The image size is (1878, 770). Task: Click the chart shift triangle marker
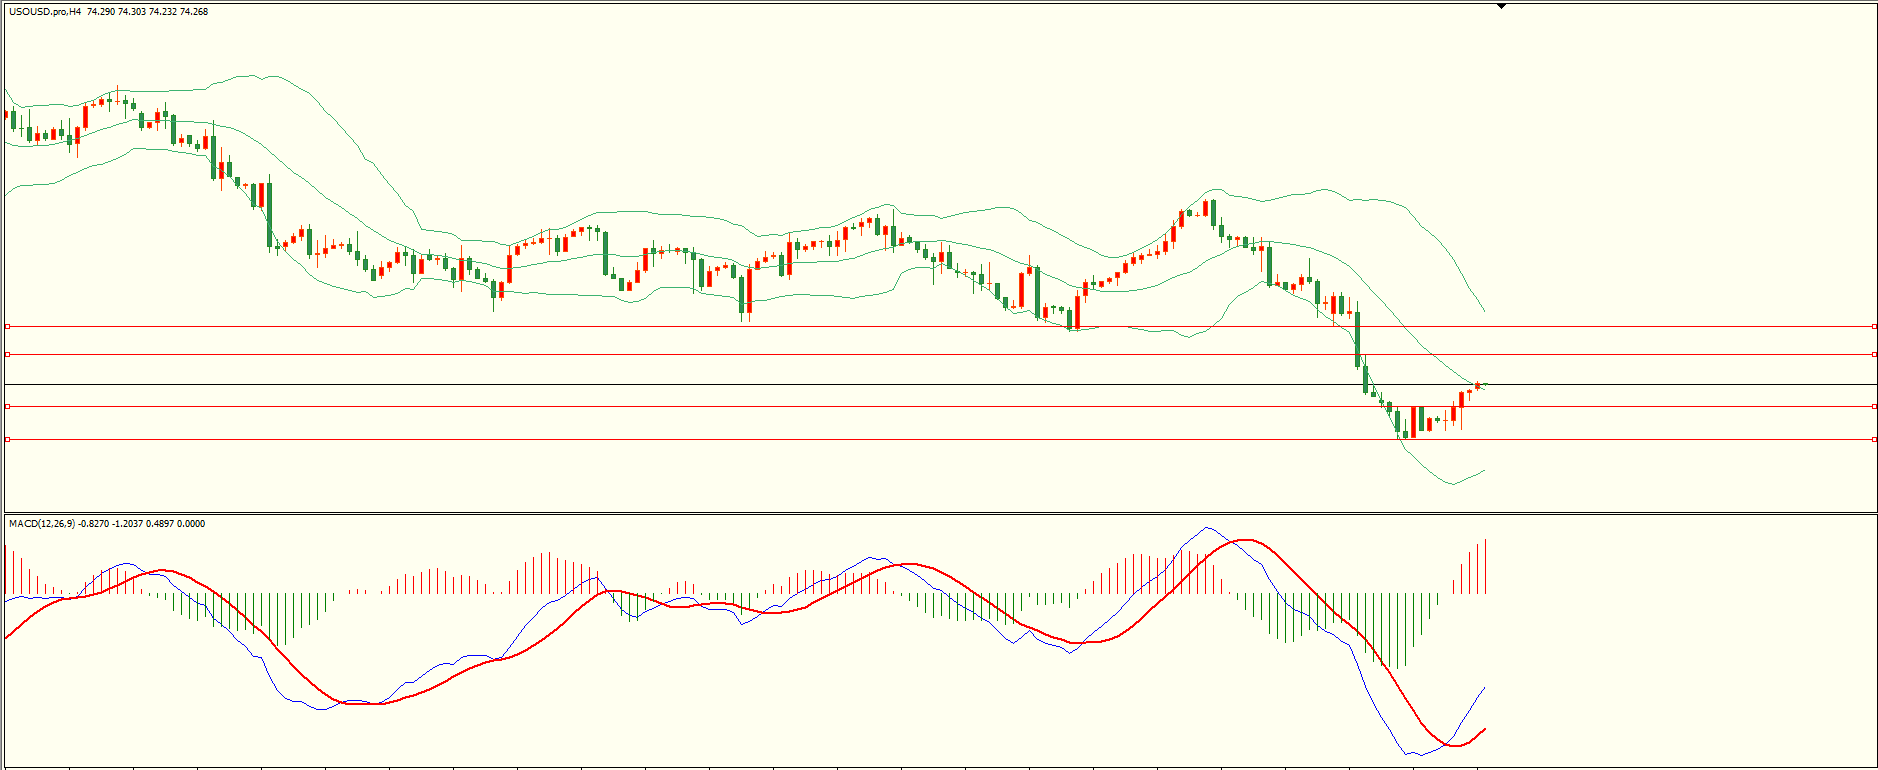point(1501,7)
